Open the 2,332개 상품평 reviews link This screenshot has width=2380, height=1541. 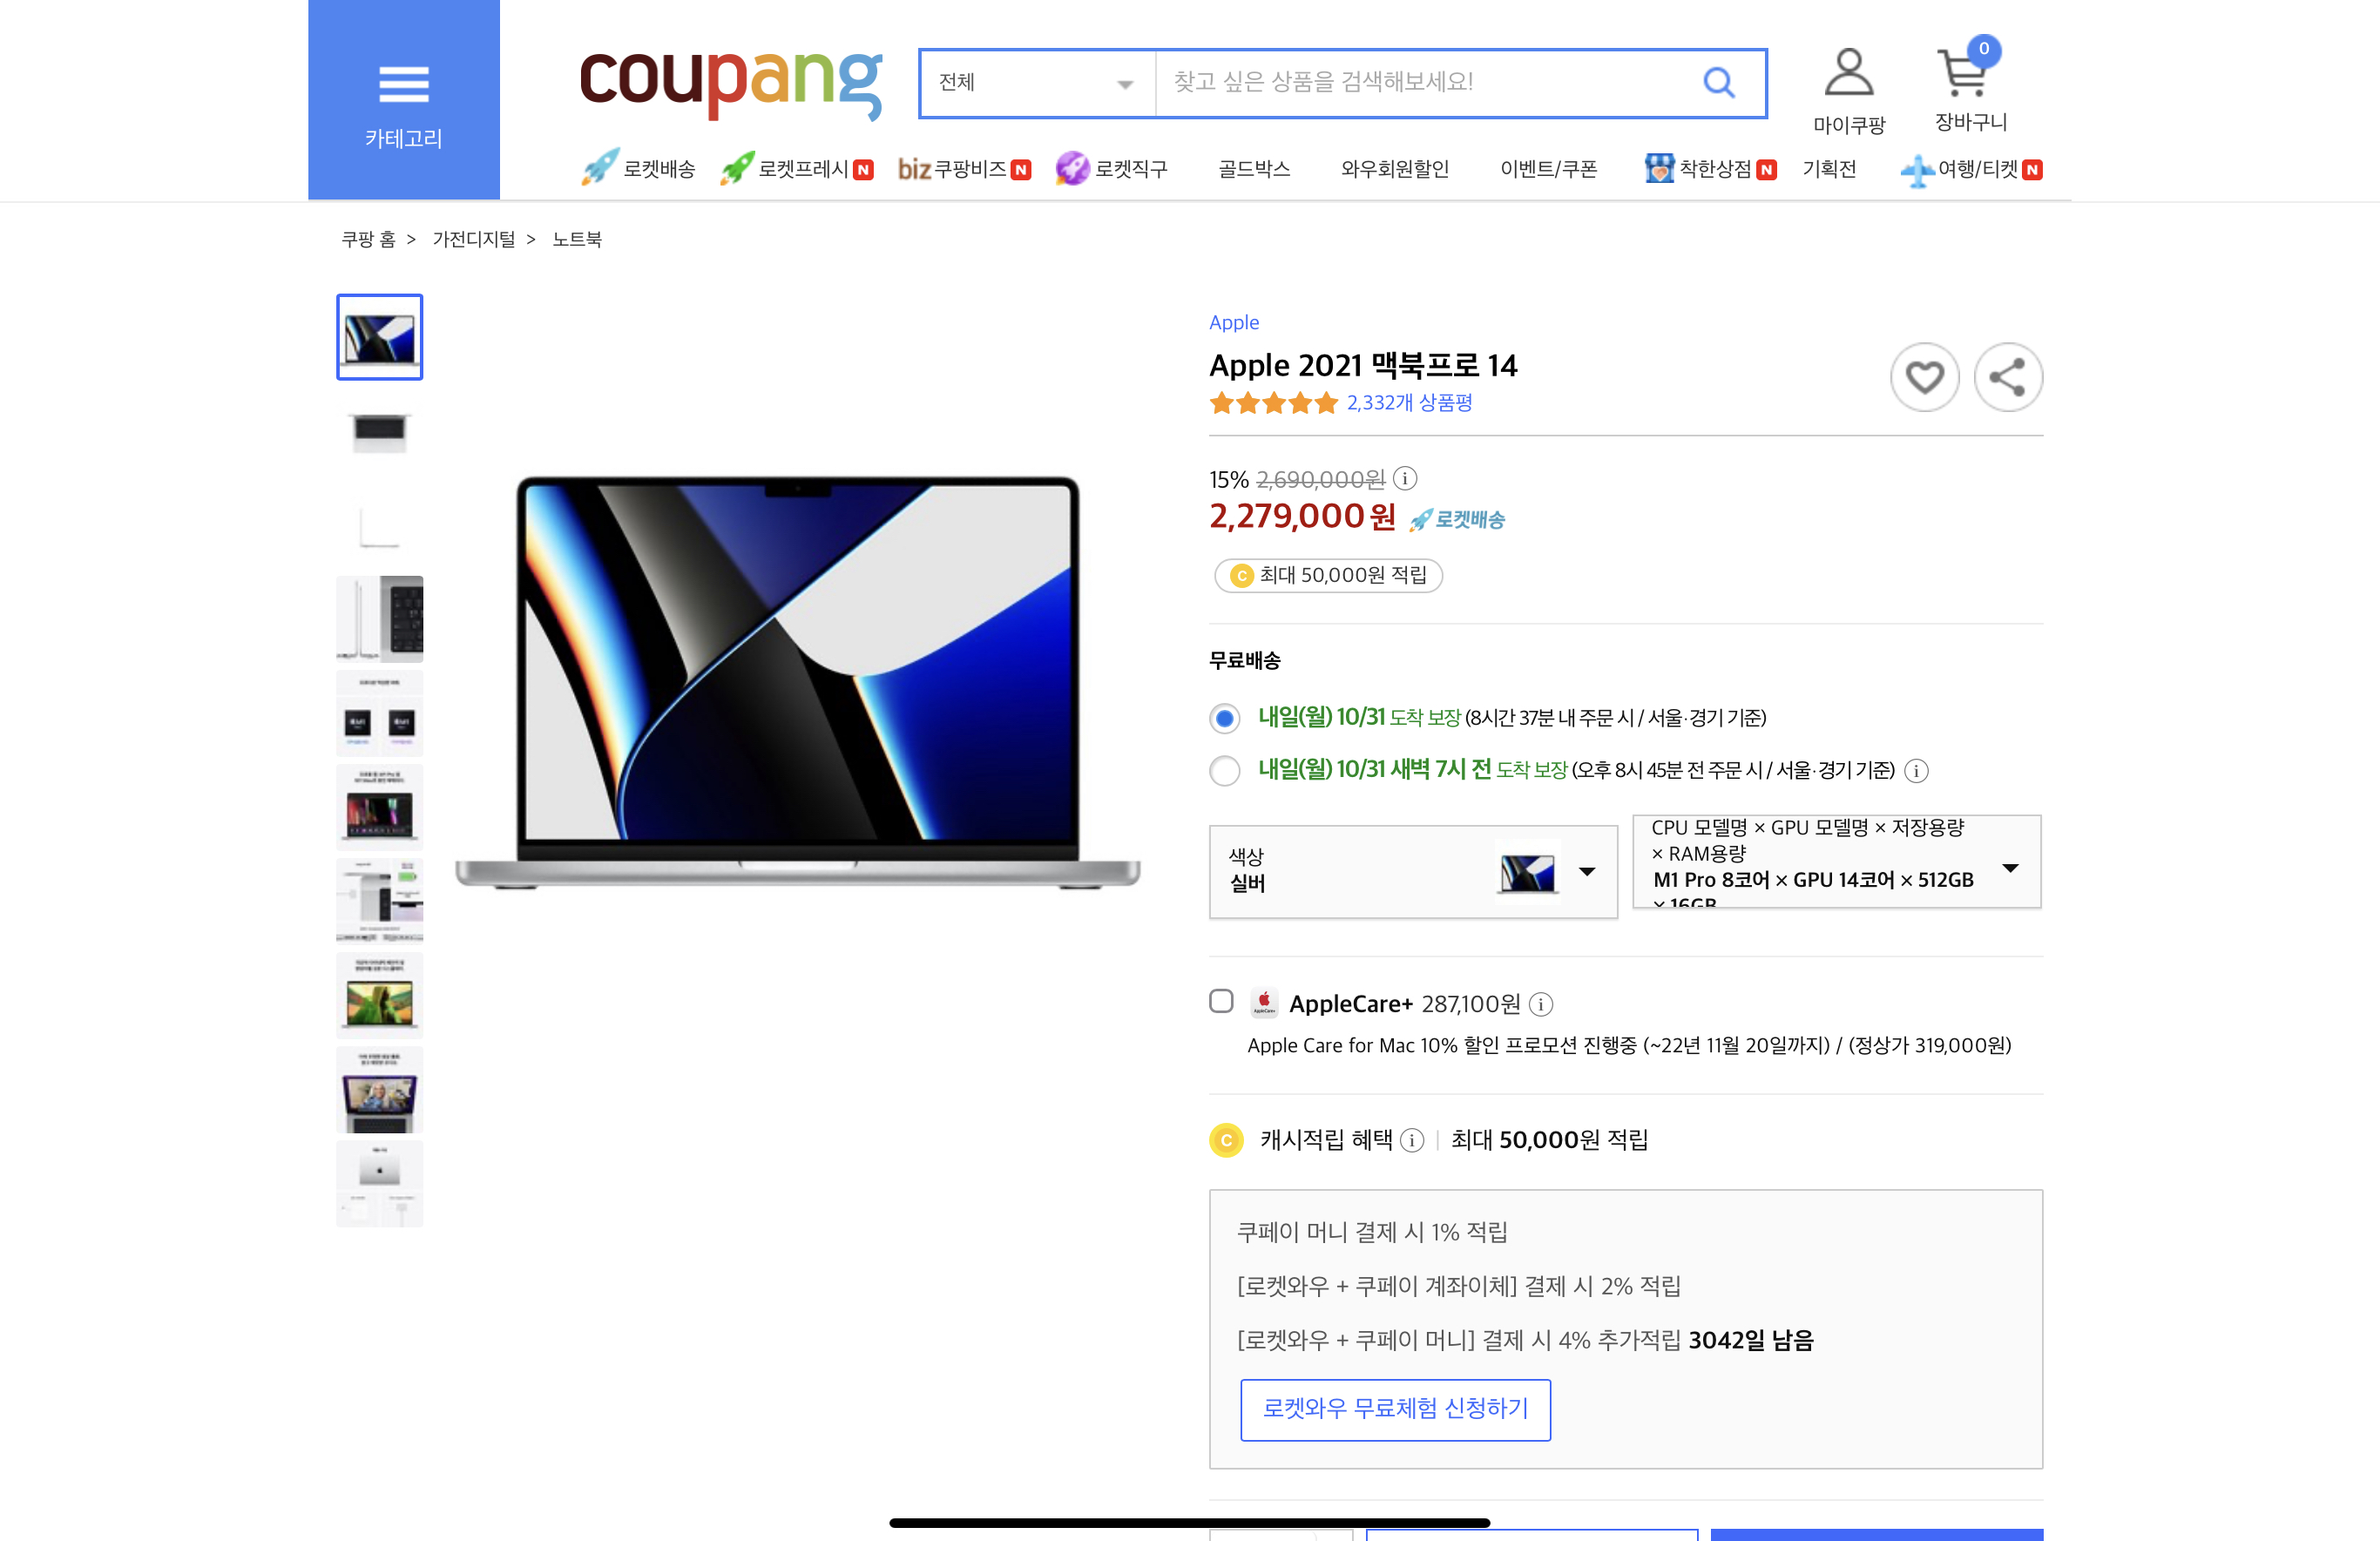(x=1408, y=403)
